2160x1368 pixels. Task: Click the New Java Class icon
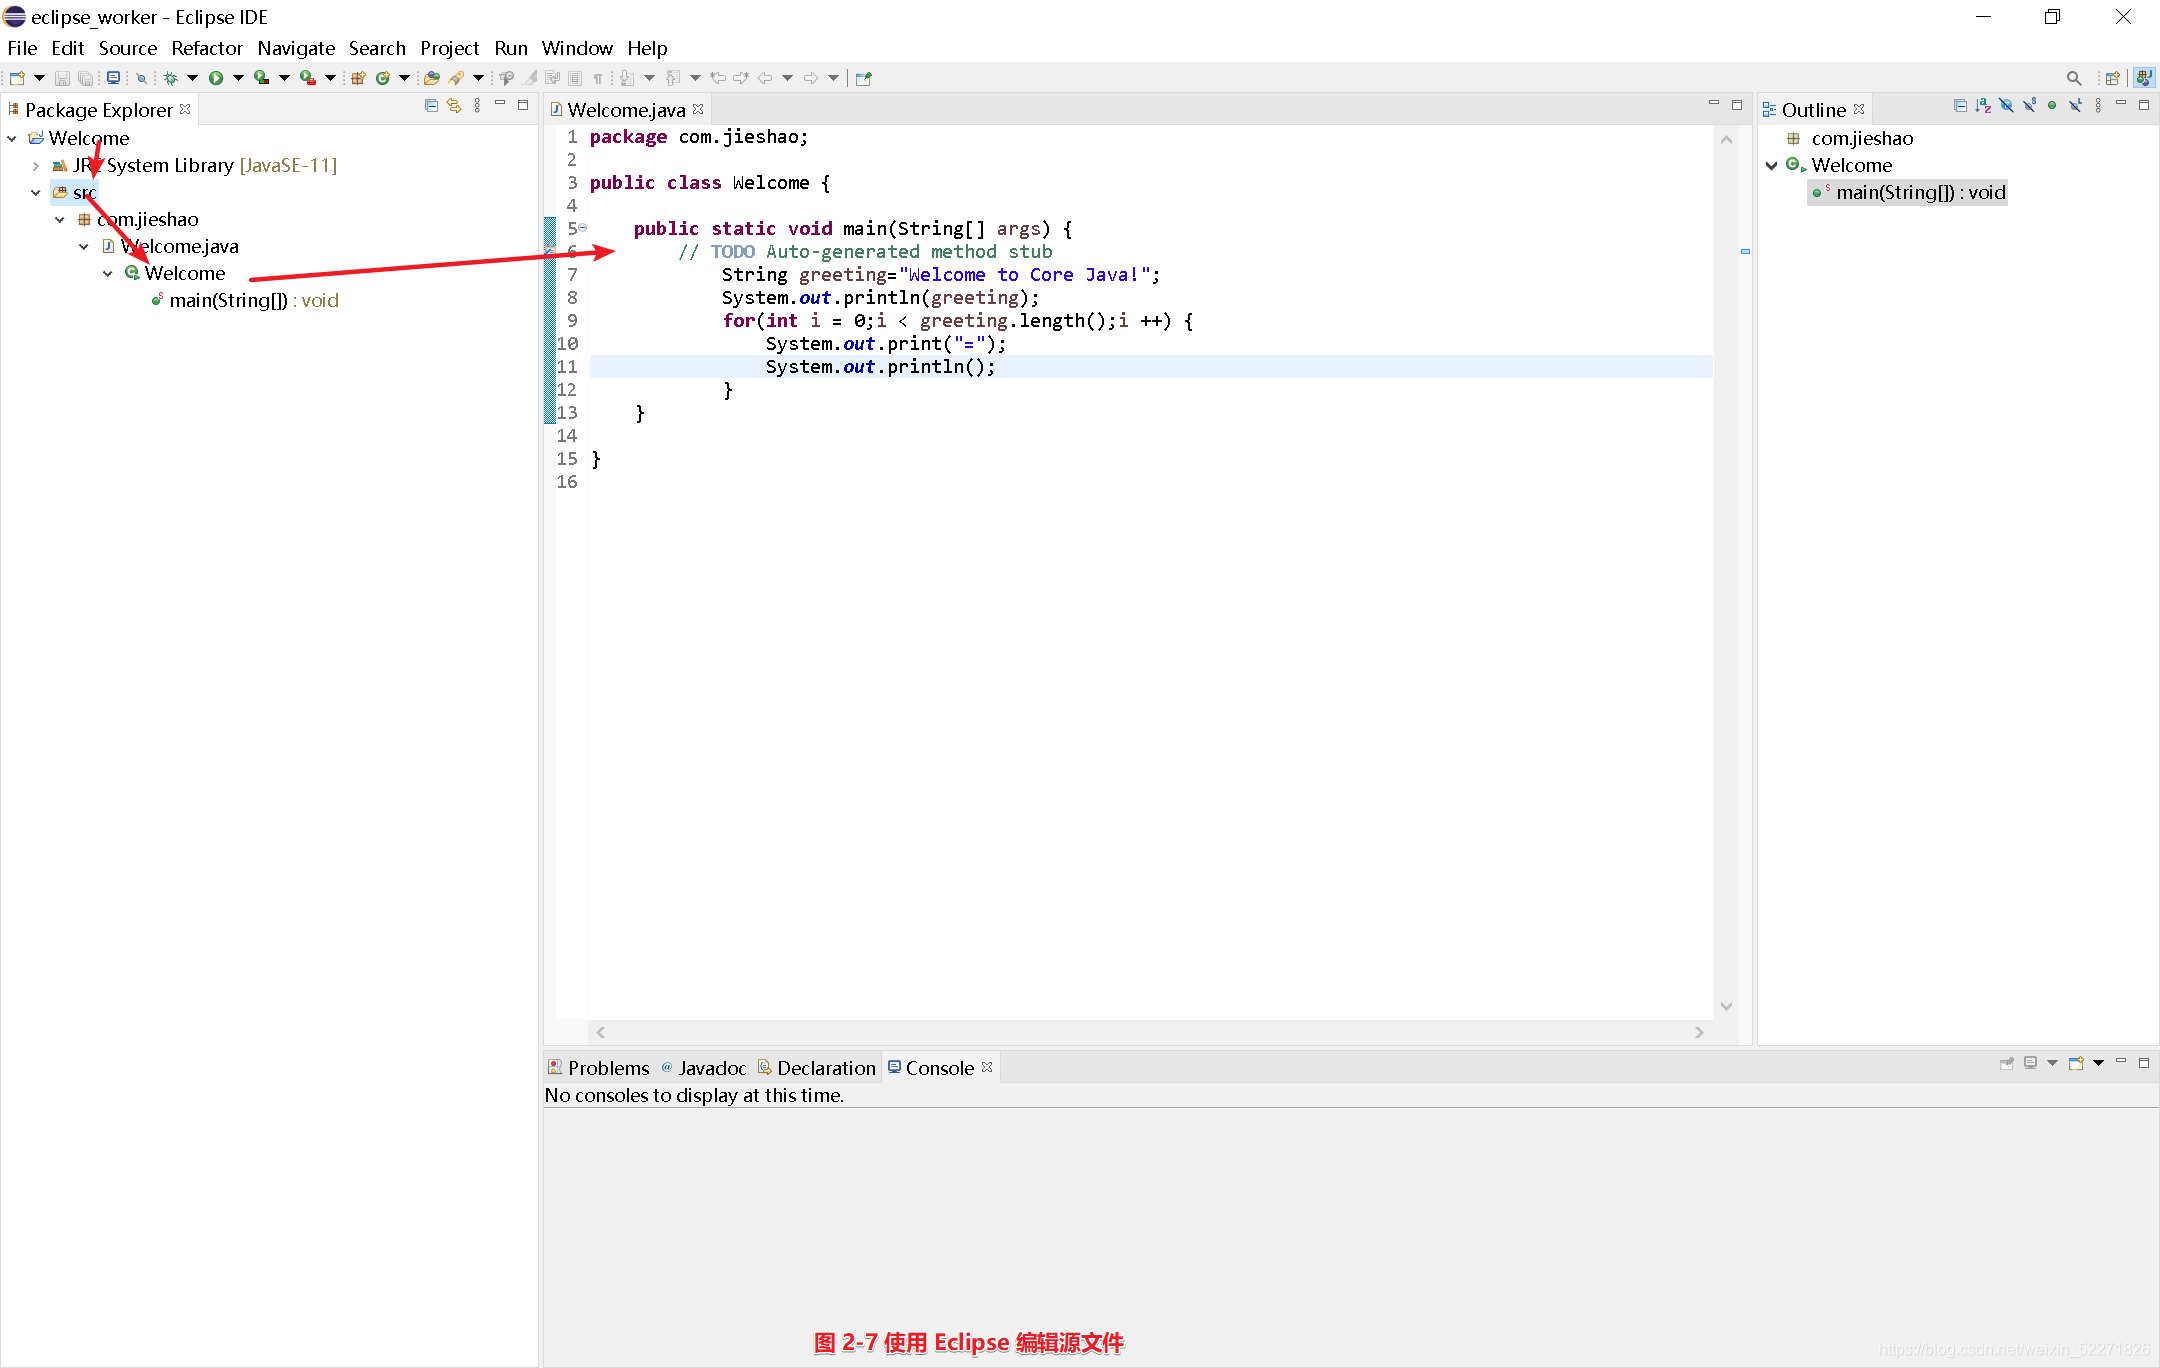[383, 78]
